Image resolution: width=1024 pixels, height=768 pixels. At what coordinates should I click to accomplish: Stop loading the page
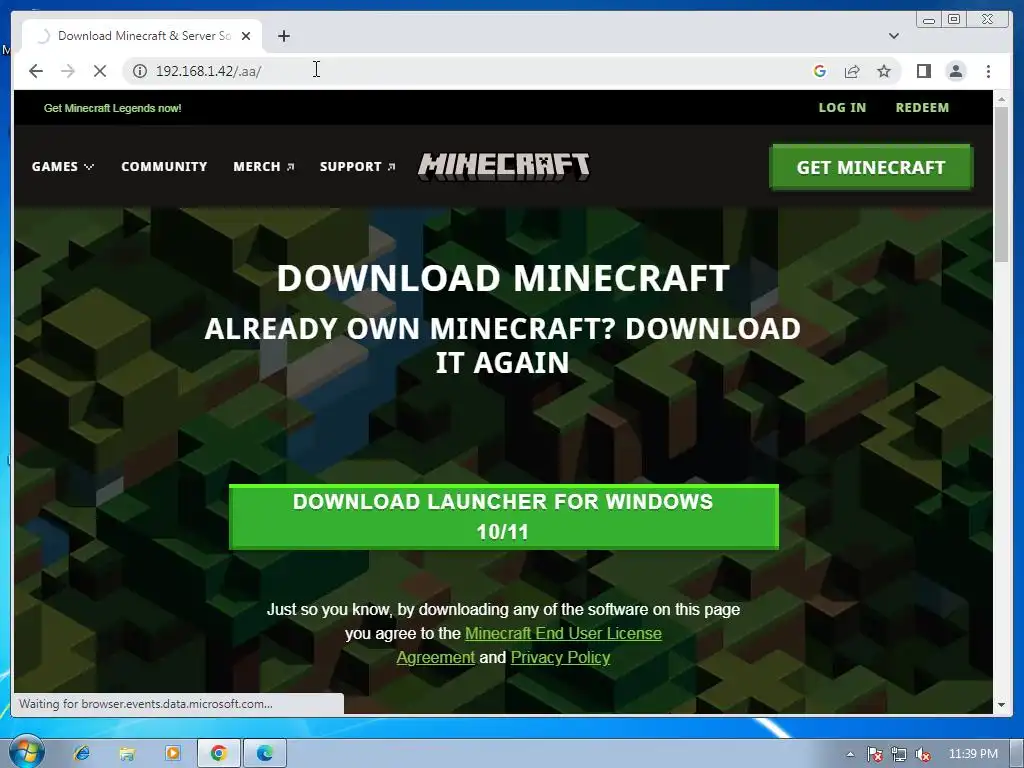pyautogui.click(x=100, y=71)
